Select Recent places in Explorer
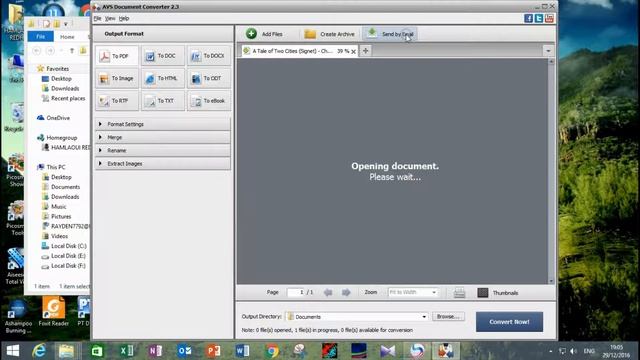The width and height of the screenshot is (640, 360). pos(68,98)
